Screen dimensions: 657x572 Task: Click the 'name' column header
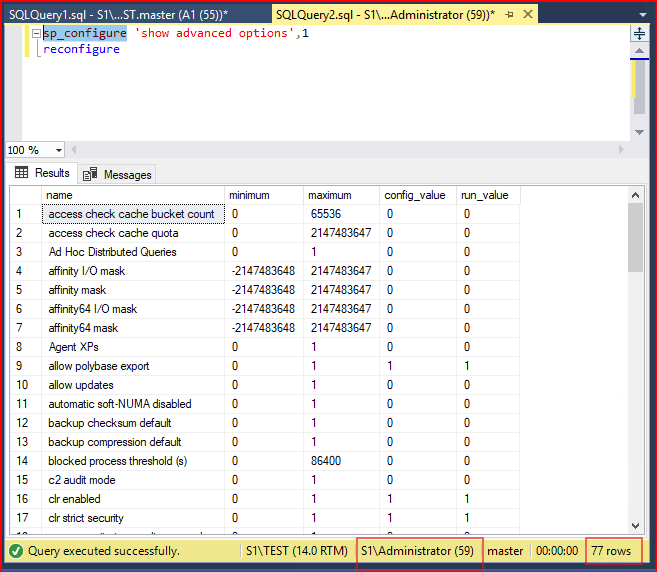pos(59,195)
